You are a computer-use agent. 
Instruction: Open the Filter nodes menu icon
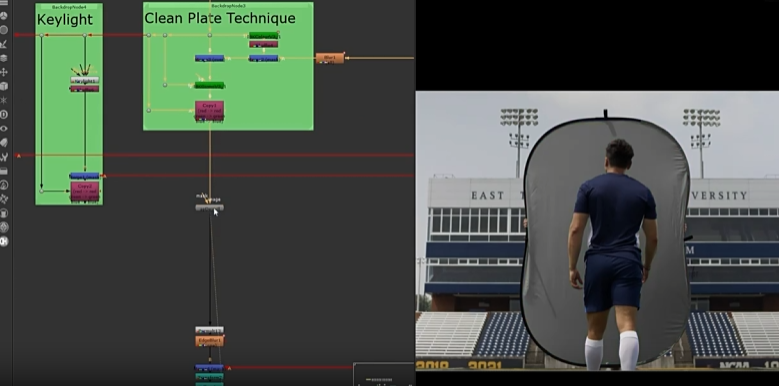[x=3, y=30]
